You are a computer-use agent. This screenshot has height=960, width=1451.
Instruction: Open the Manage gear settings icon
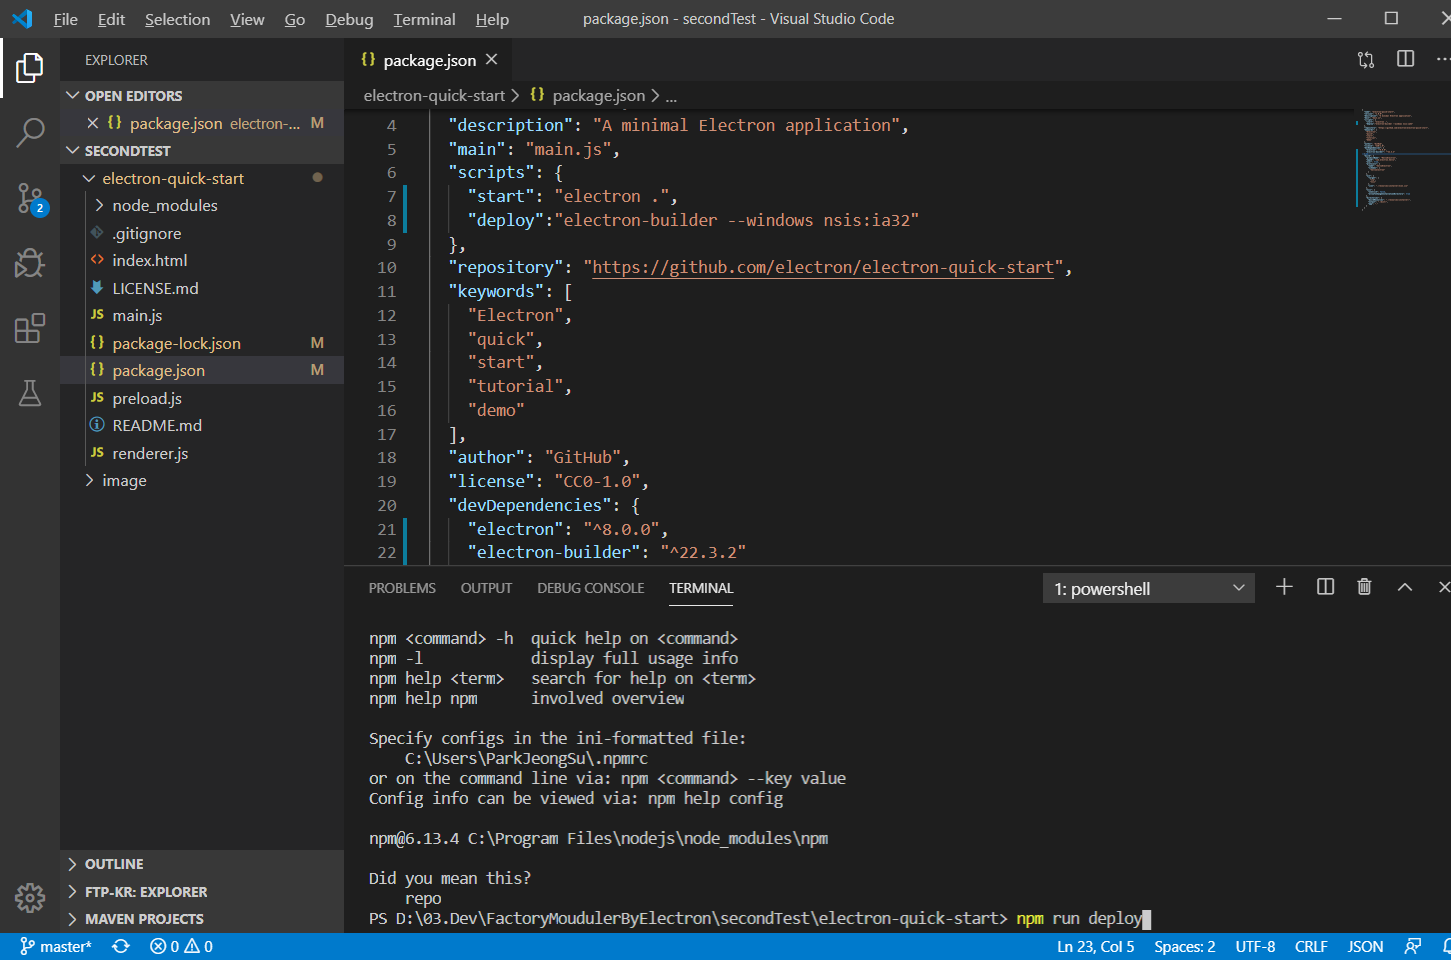(x=30, y=897)
